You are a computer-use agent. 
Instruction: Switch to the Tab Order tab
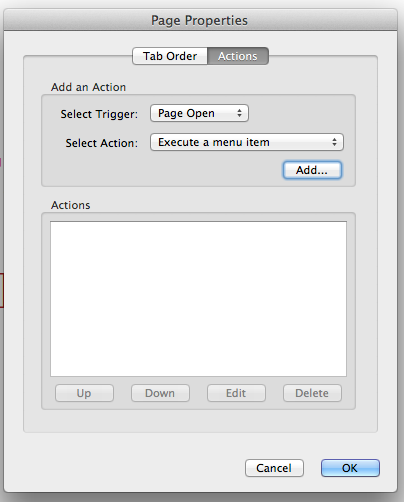[170, 56]
